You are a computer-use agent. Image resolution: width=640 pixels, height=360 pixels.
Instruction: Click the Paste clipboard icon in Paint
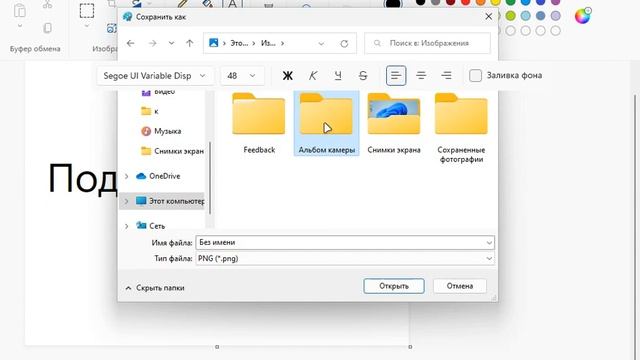click(x=19, y=11)
